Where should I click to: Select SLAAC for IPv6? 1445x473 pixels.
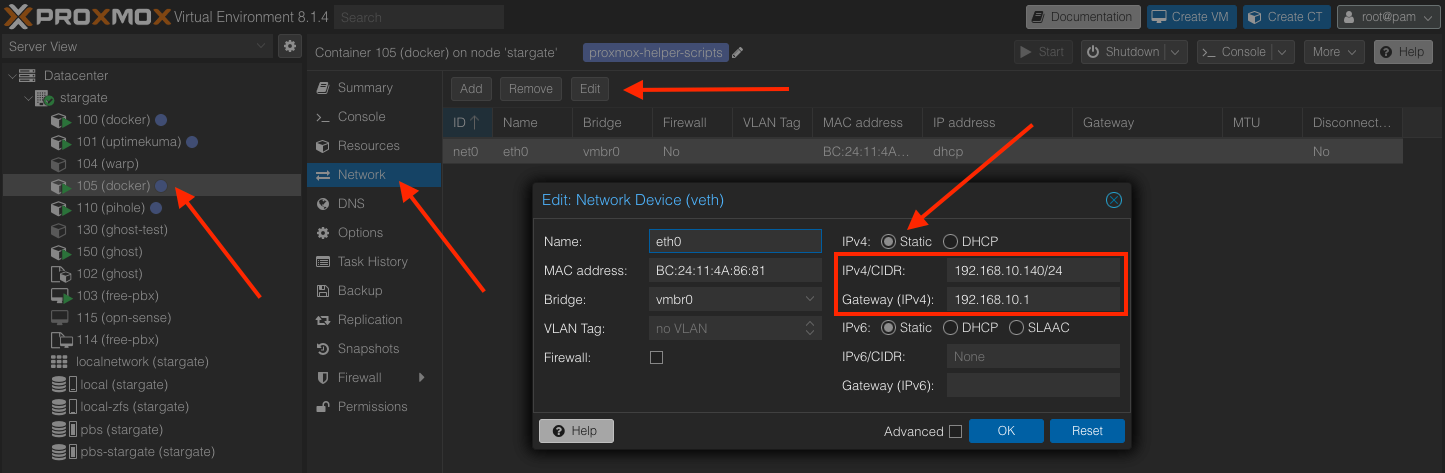pos(1017,328)
